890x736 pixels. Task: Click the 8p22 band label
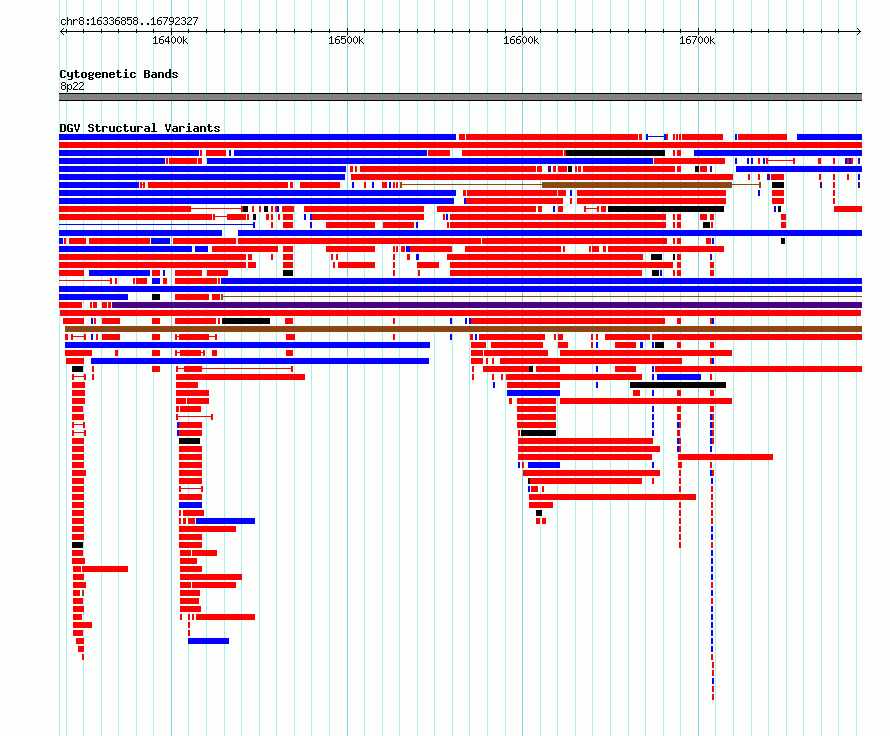[x=72, y=86]
